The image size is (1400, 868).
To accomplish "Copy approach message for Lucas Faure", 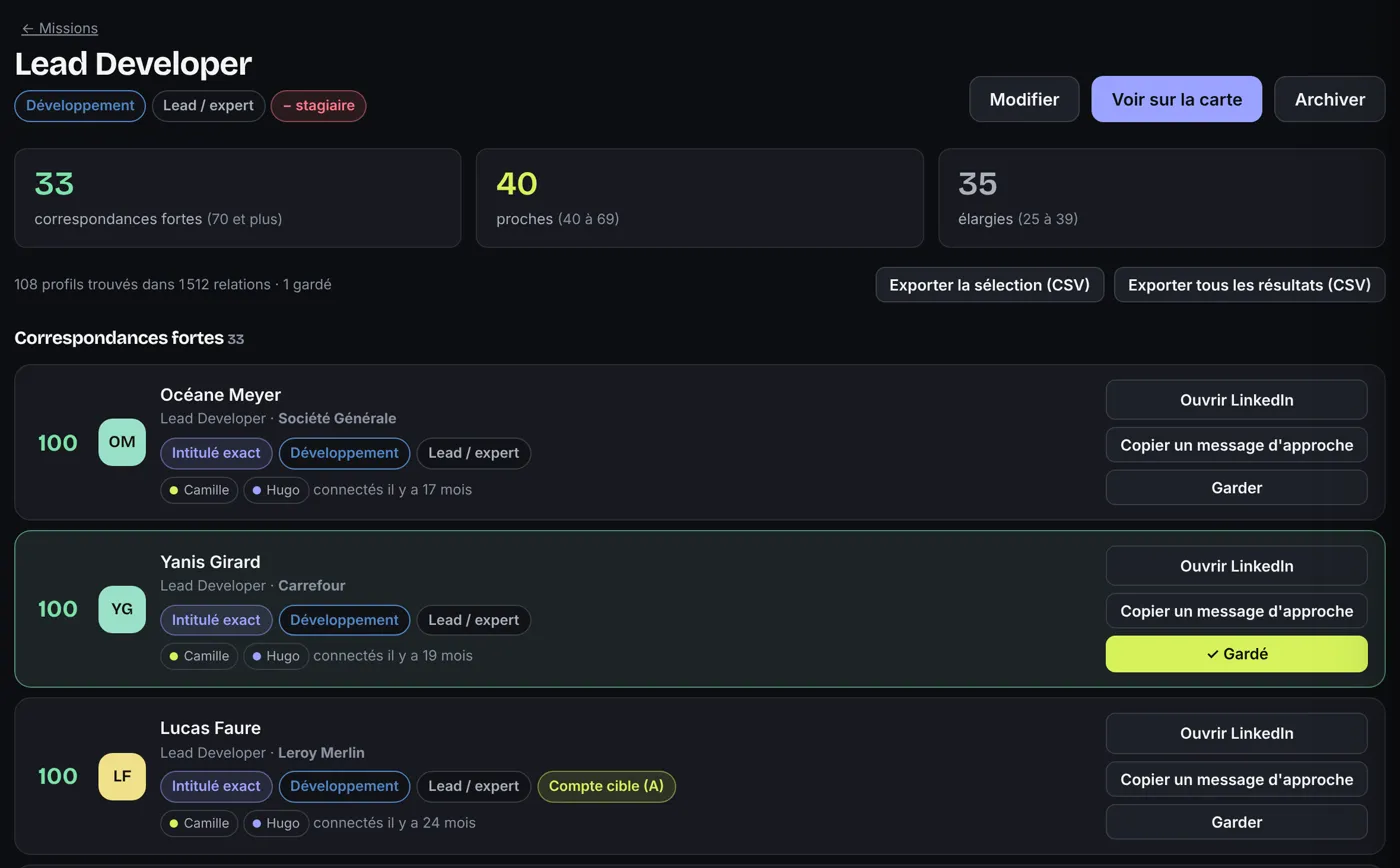I will click(x=1236, y=779).
